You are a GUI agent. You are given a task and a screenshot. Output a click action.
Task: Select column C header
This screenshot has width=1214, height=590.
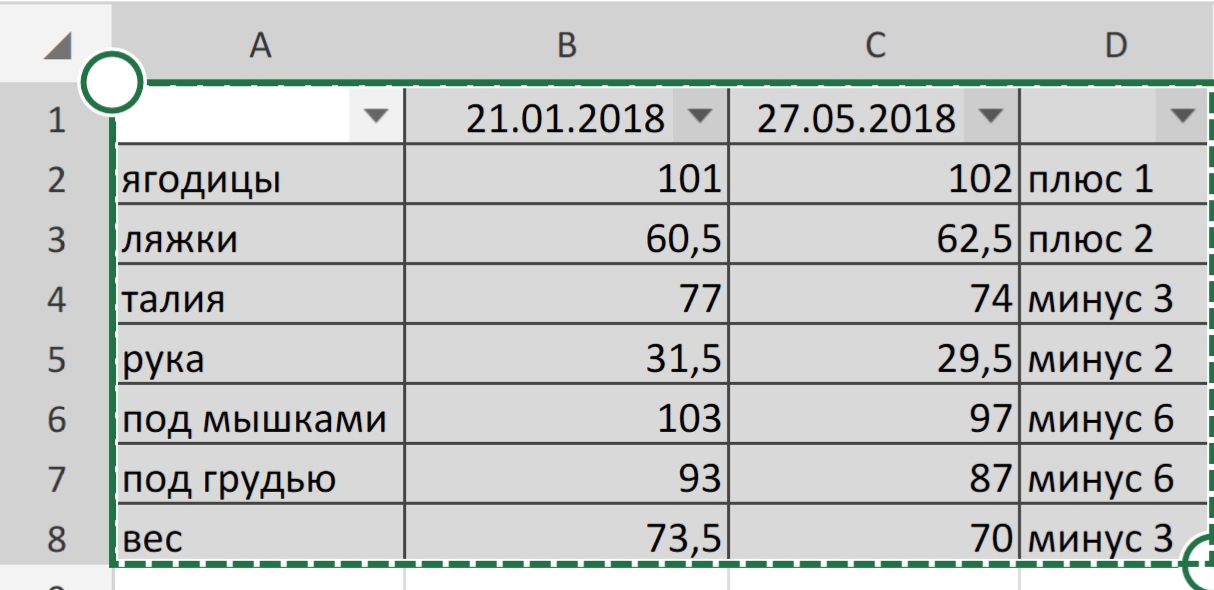point(874,46)
